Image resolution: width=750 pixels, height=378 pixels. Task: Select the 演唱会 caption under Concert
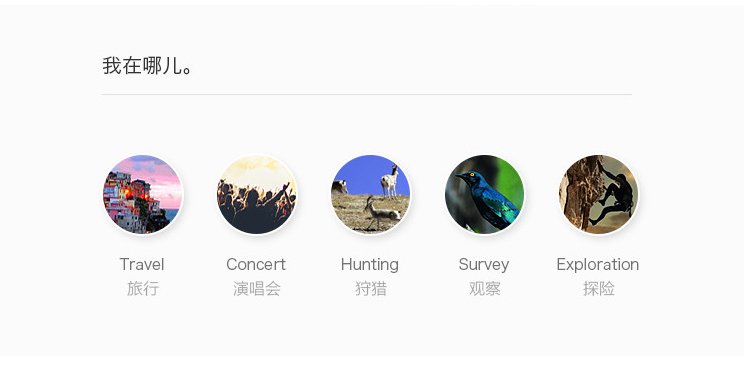256,289
